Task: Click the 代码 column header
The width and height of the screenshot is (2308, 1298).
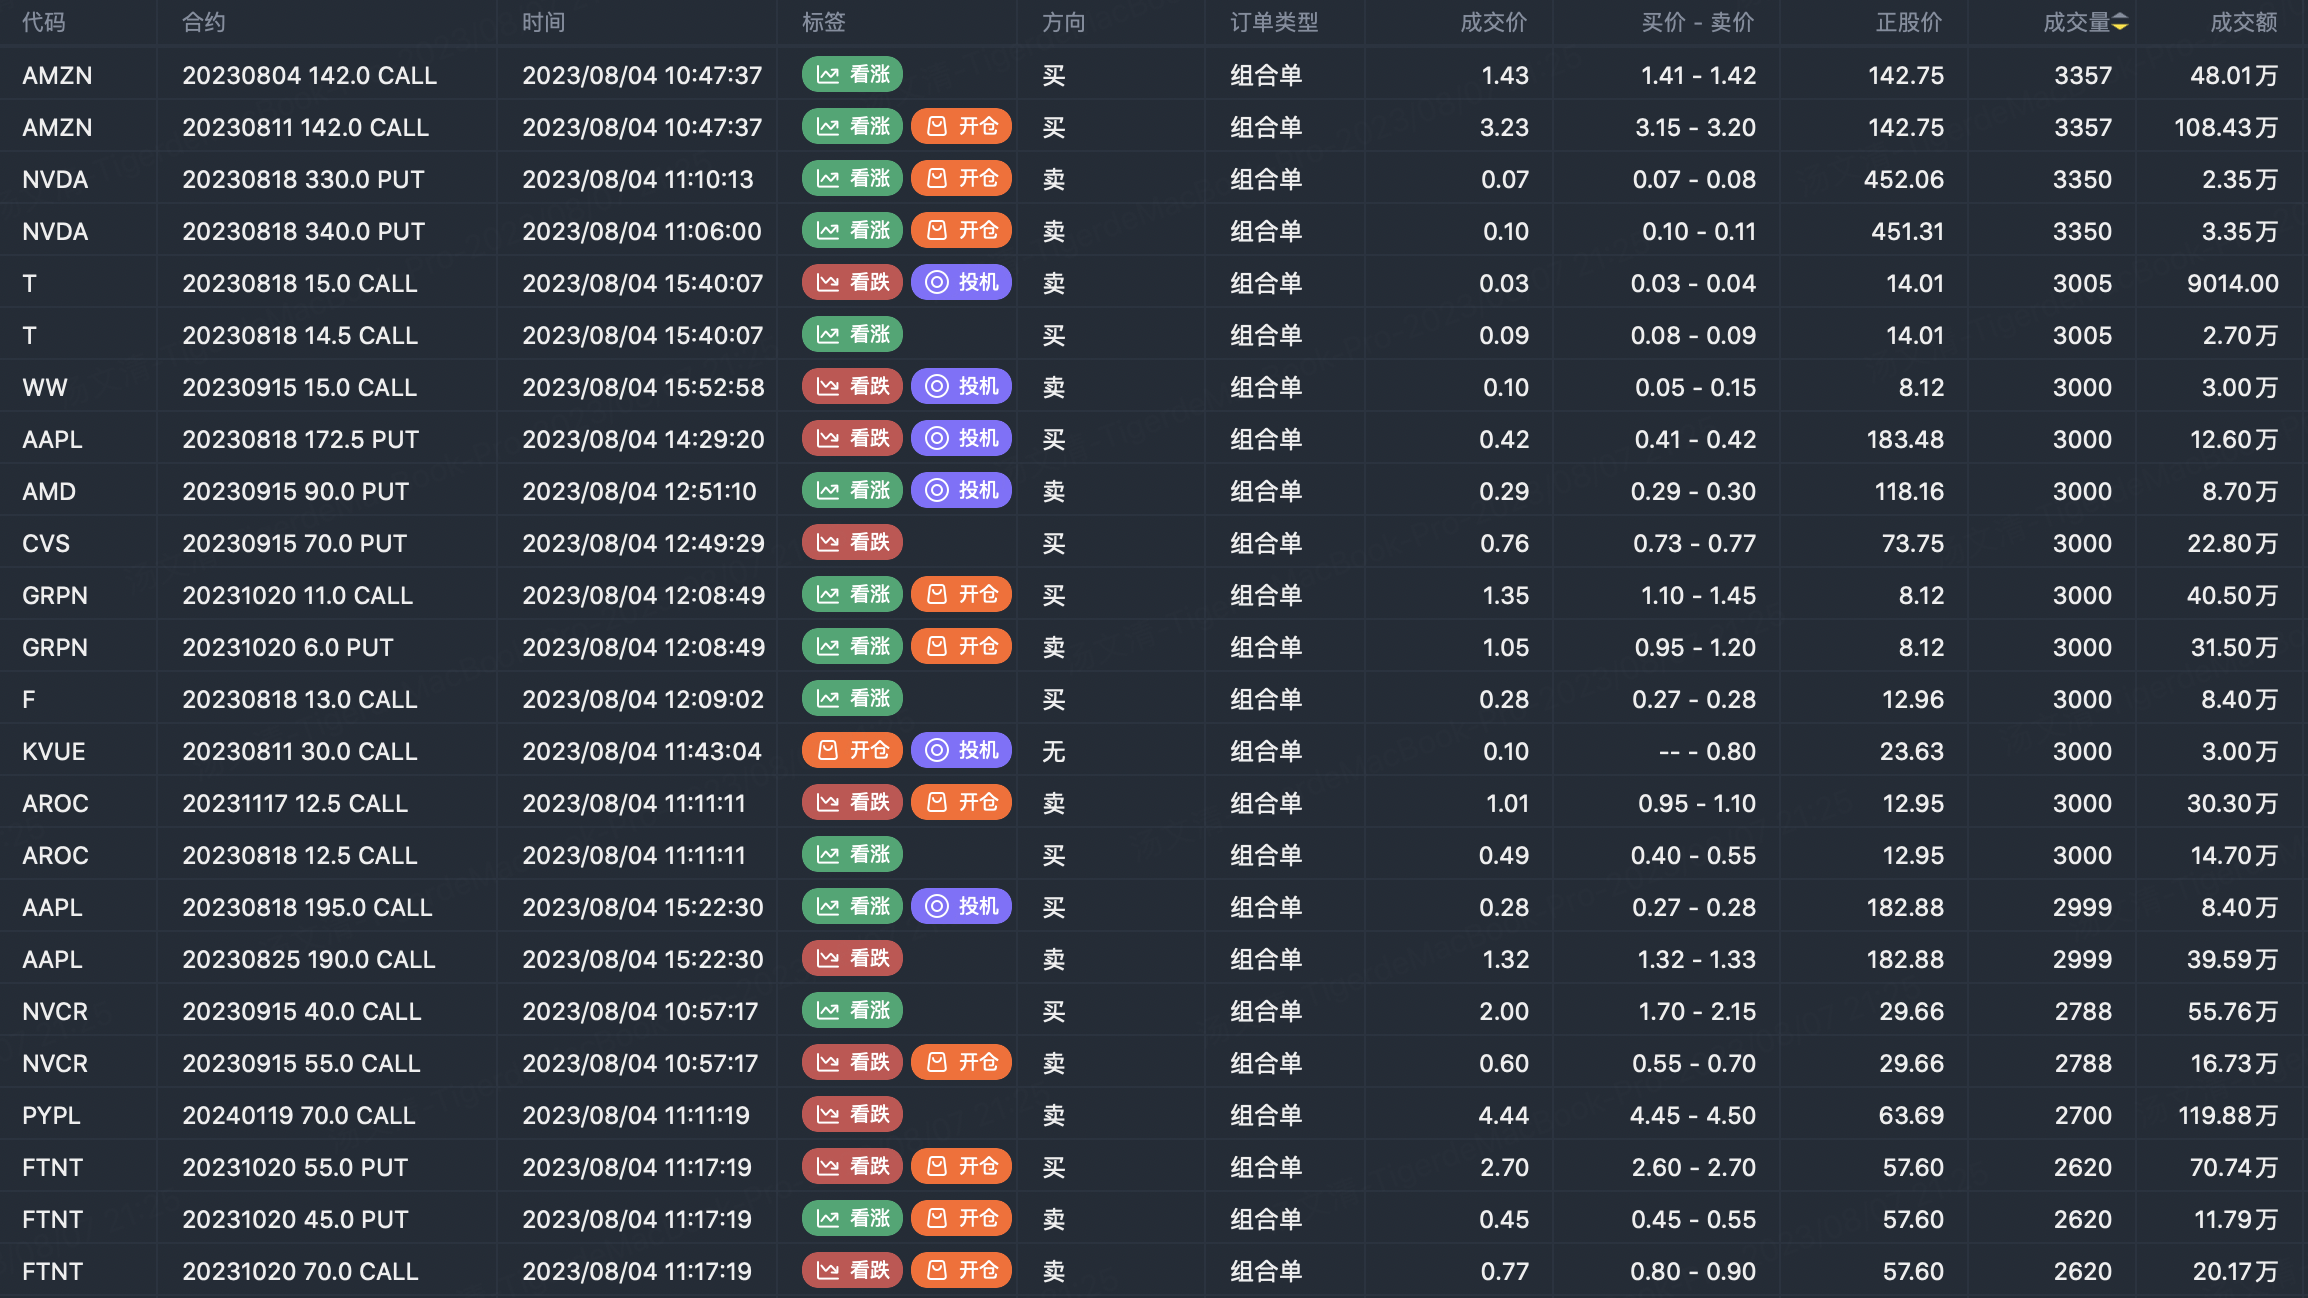Action: click(x=44, y=23)
